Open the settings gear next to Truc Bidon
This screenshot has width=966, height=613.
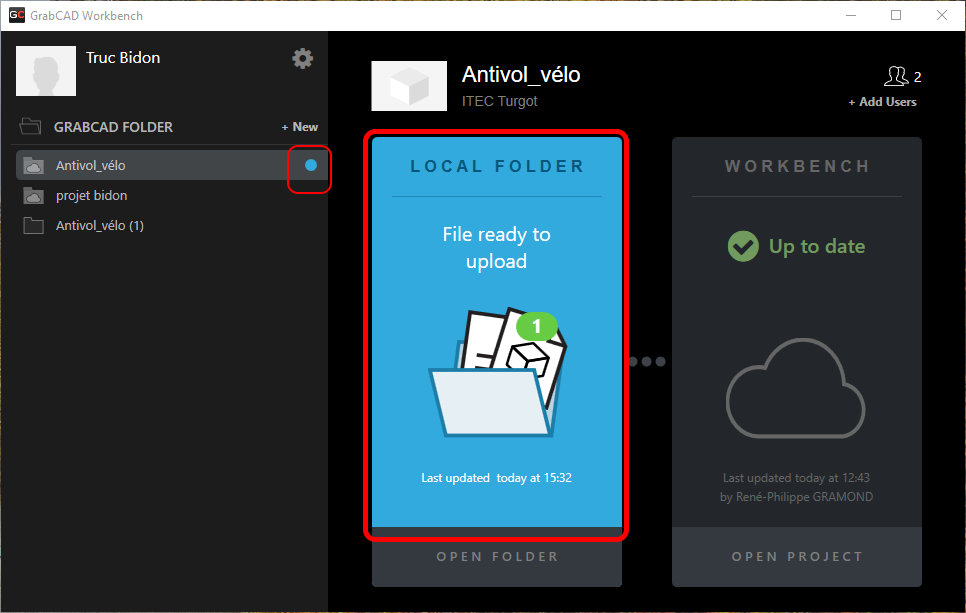(302, 59)
